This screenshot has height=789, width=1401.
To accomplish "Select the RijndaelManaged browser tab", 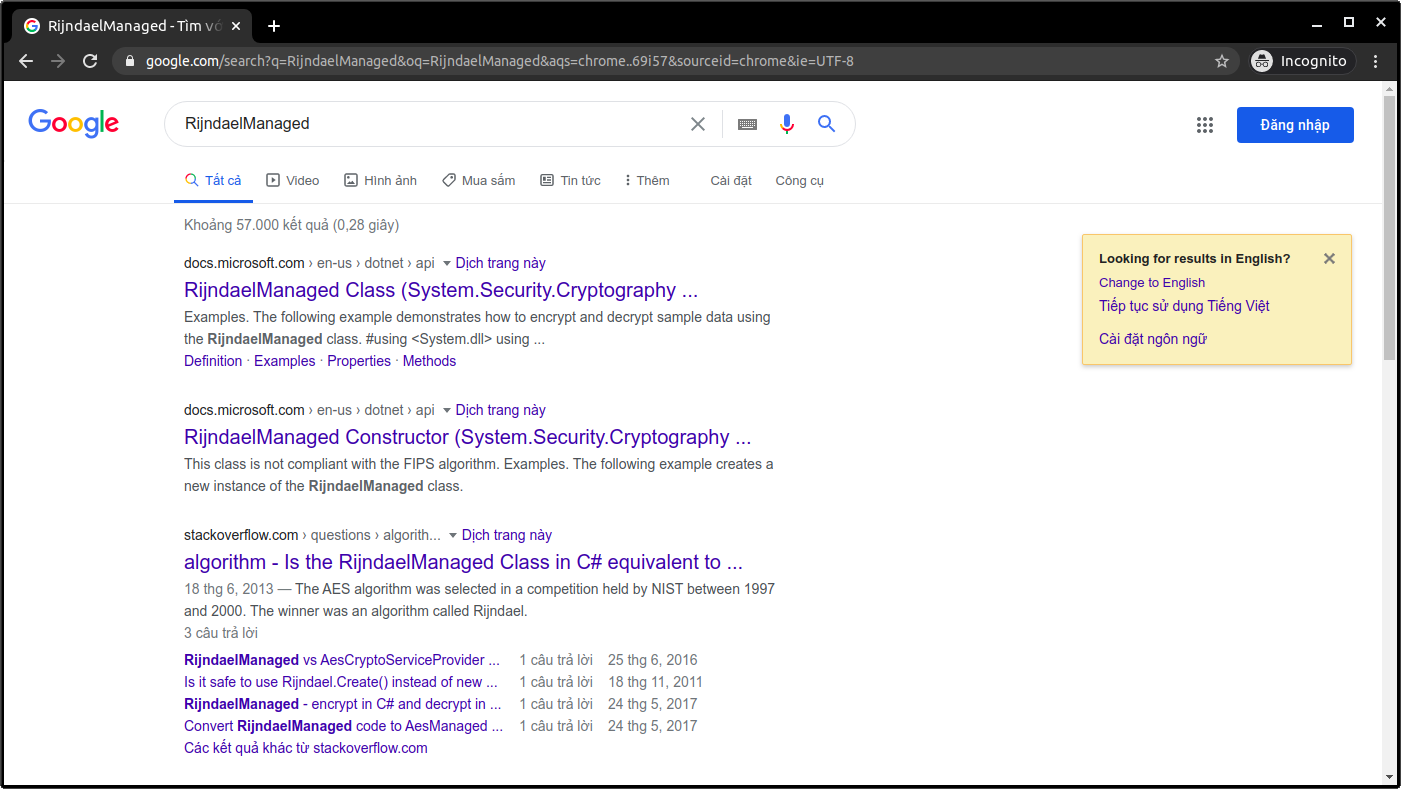I will (134, 26).
